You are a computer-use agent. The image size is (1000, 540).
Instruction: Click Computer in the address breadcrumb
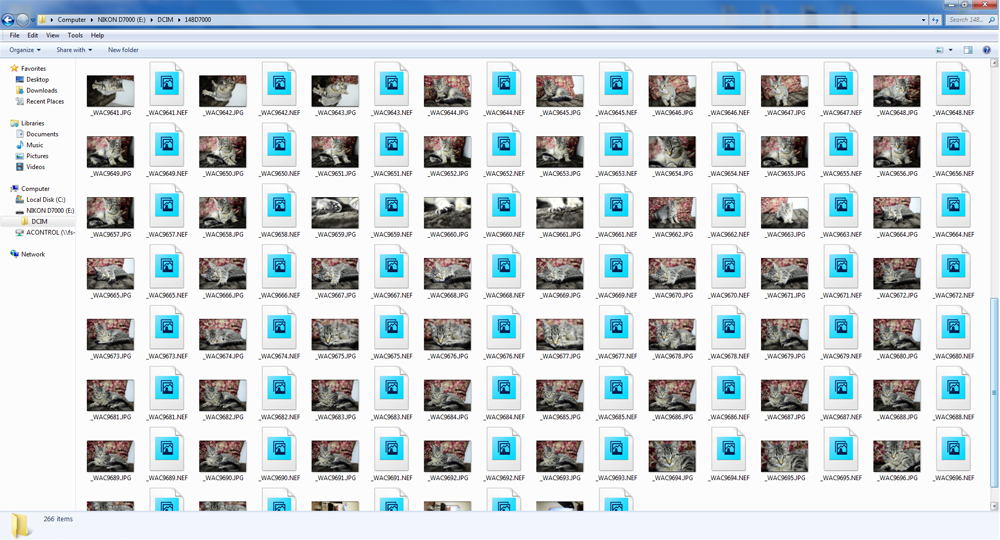[x=71, y=20]
